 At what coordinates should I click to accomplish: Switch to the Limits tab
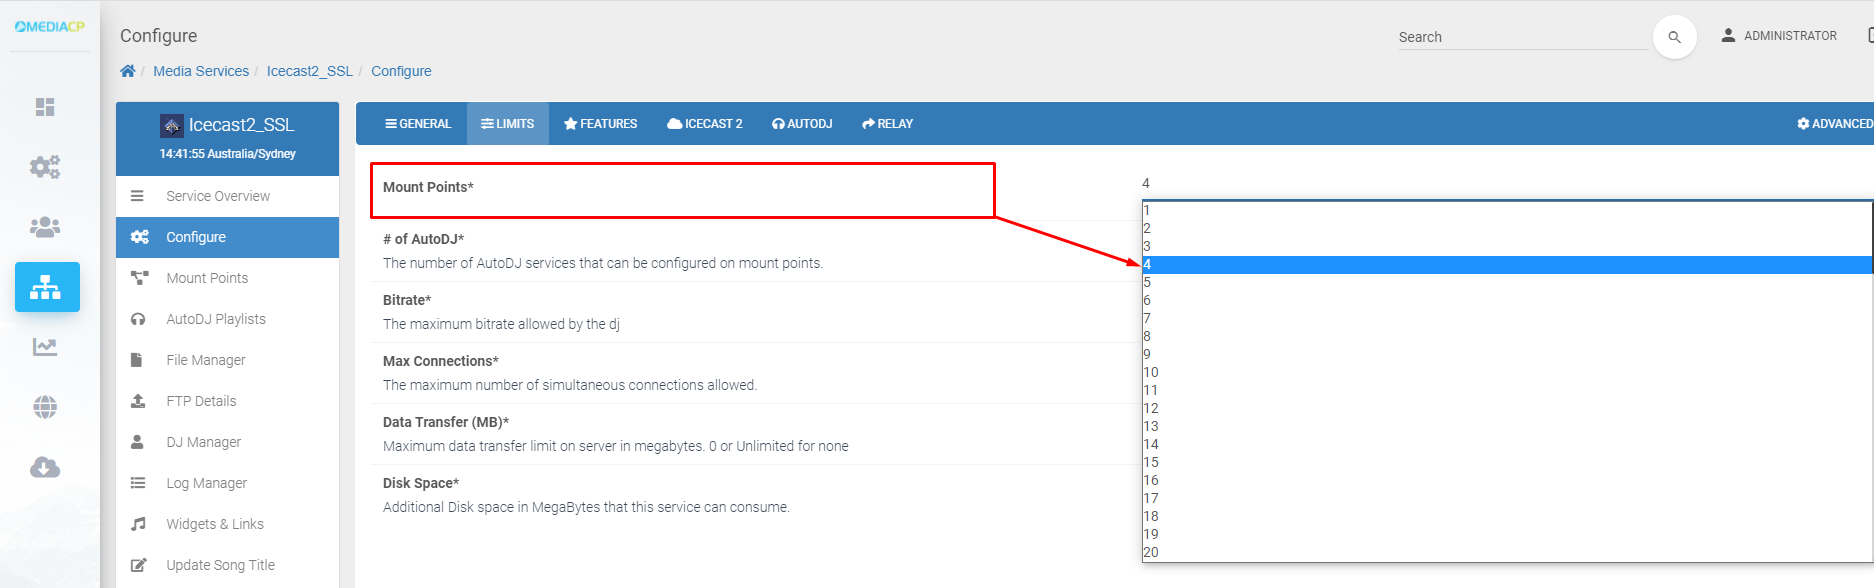point(508,124)
